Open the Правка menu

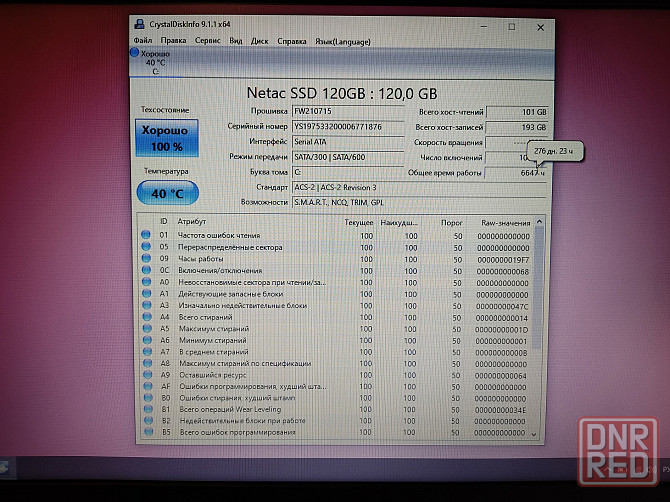pyautogui.click(x=173, y=41)
